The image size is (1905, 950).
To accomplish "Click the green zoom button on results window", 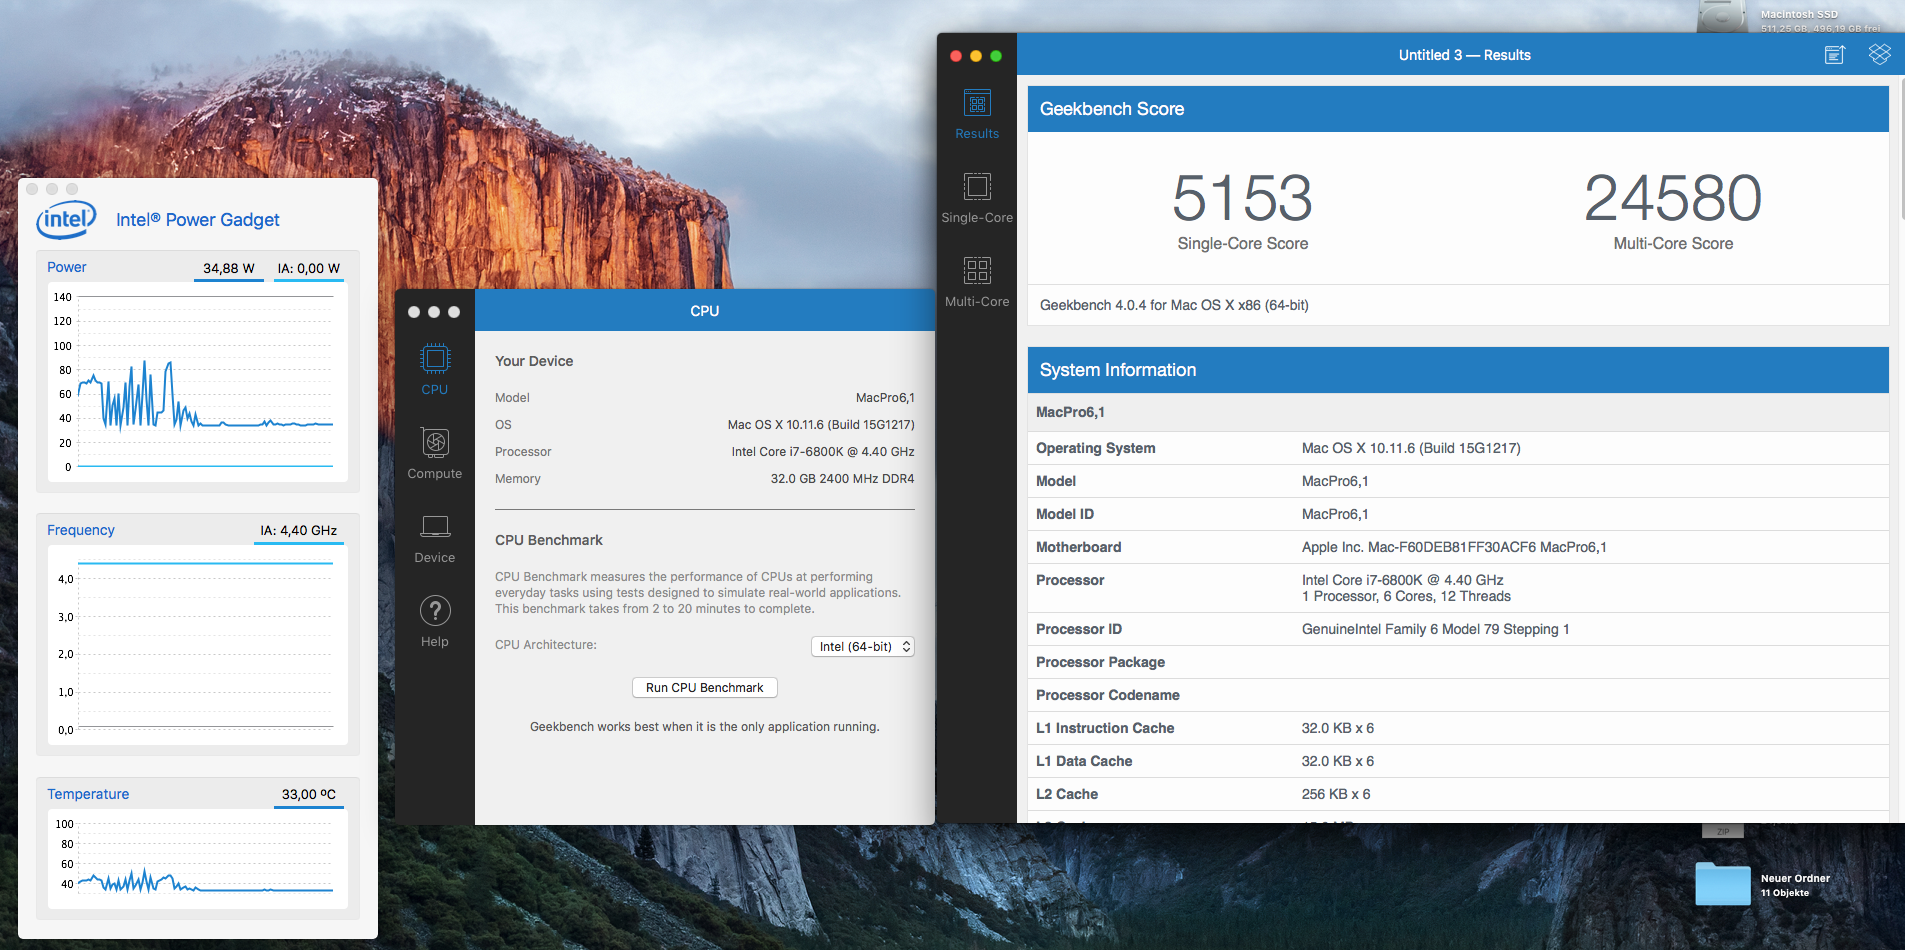I will [x=996, y=56].
